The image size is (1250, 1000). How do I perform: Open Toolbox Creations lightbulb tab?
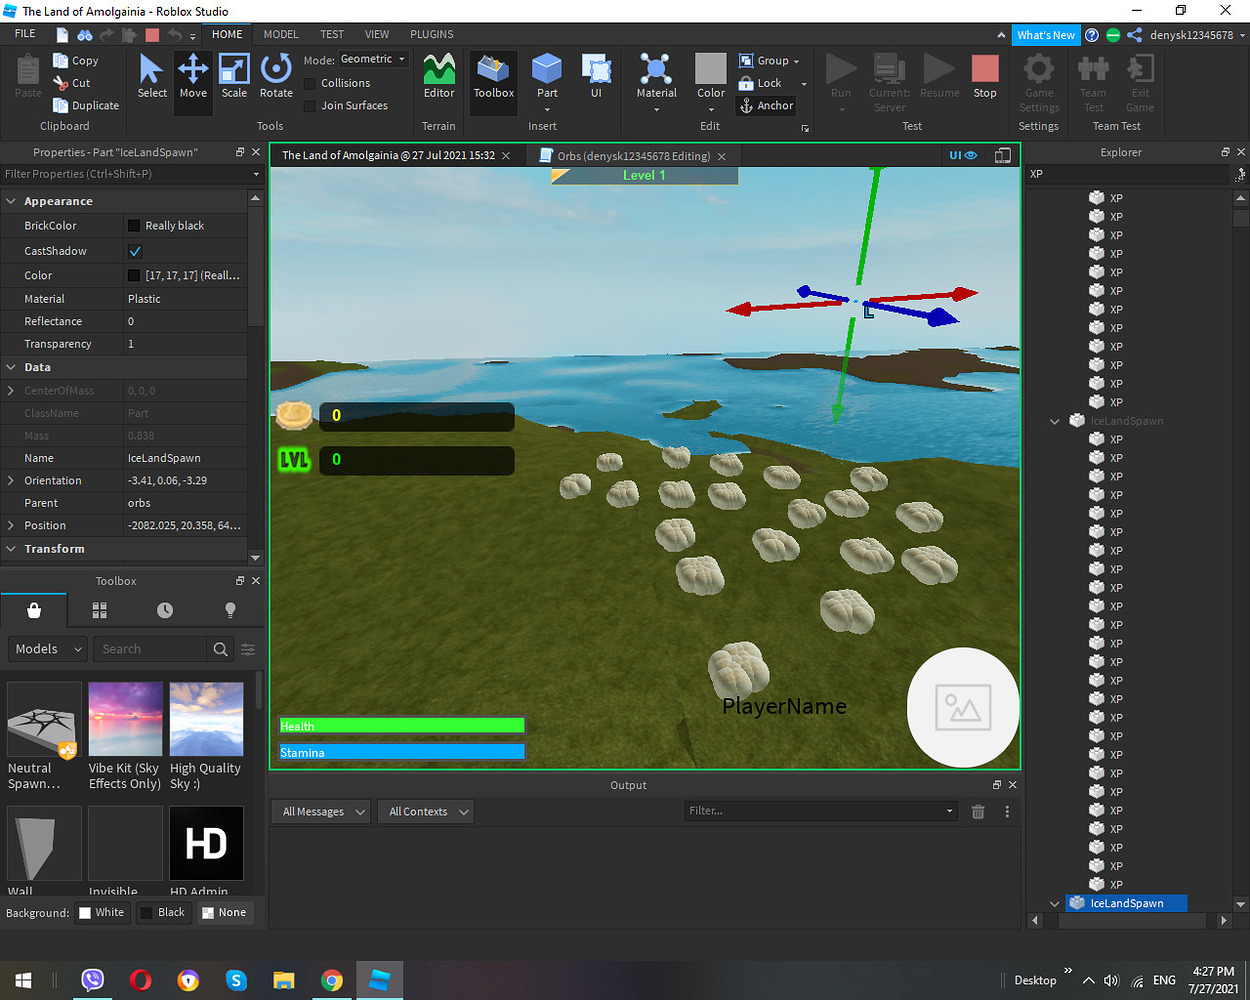[x=231, y=610]
